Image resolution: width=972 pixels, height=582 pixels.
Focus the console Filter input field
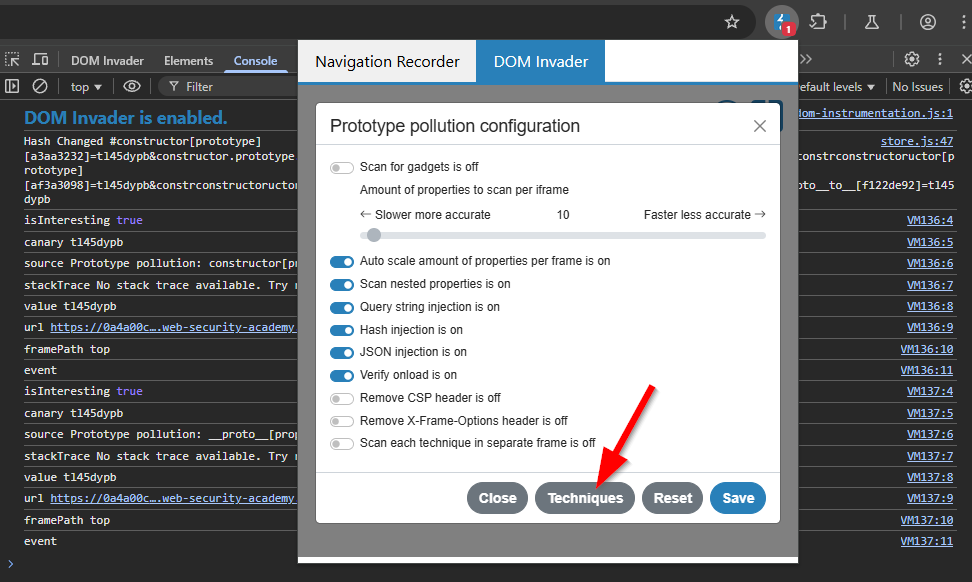[x=229, y=87]
